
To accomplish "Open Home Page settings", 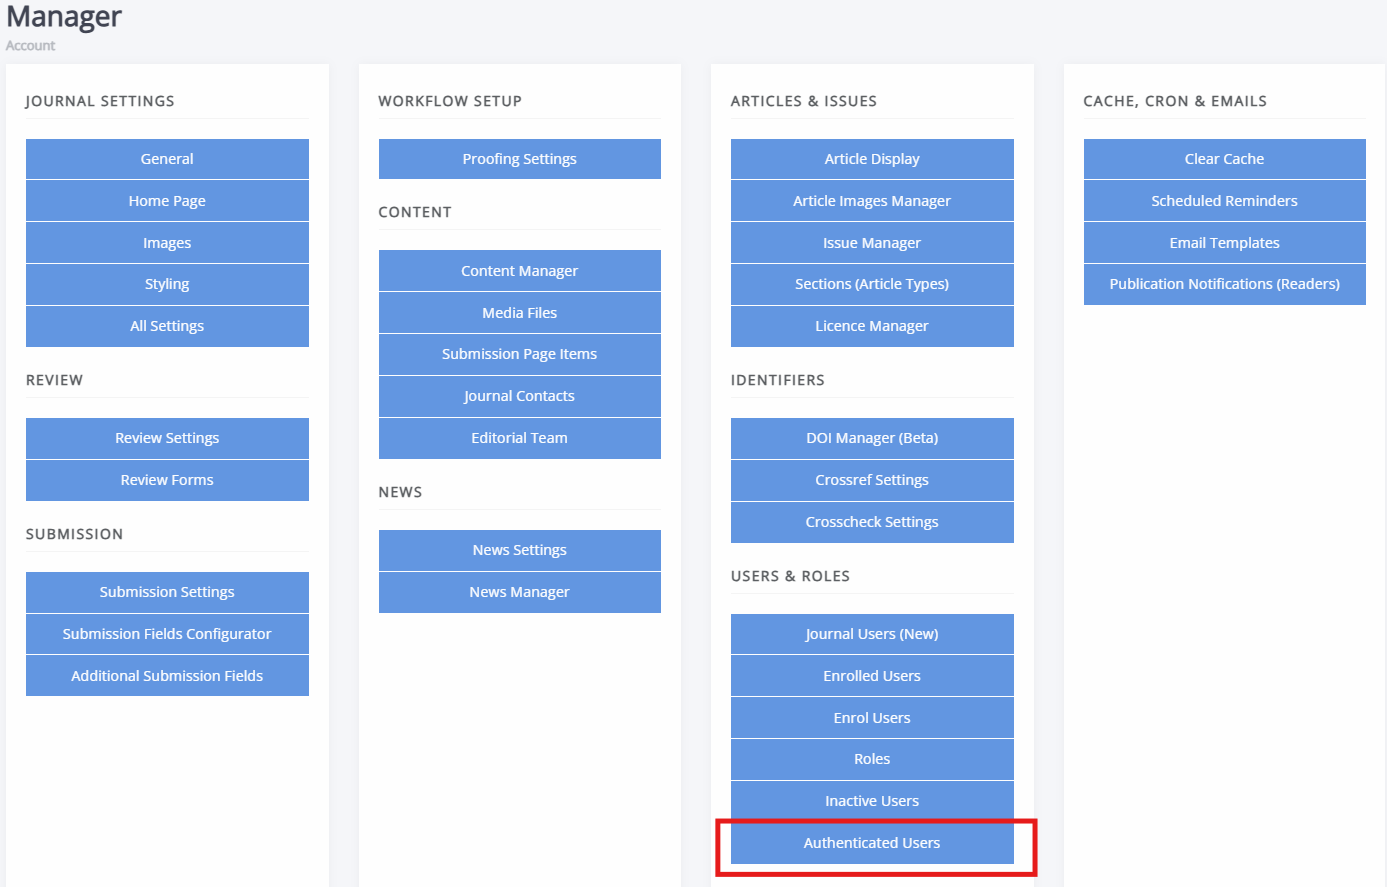I will coord(167,201).
